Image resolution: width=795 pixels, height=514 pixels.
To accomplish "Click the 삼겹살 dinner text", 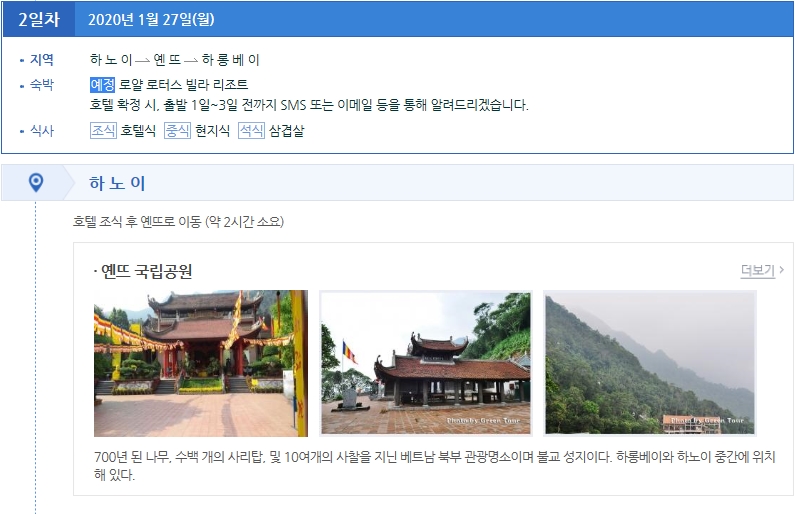I will (x=286, y=131).
